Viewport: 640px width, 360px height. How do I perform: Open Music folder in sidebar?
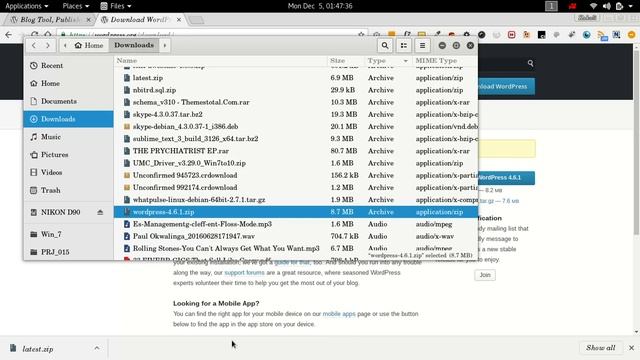click(68, 137)
